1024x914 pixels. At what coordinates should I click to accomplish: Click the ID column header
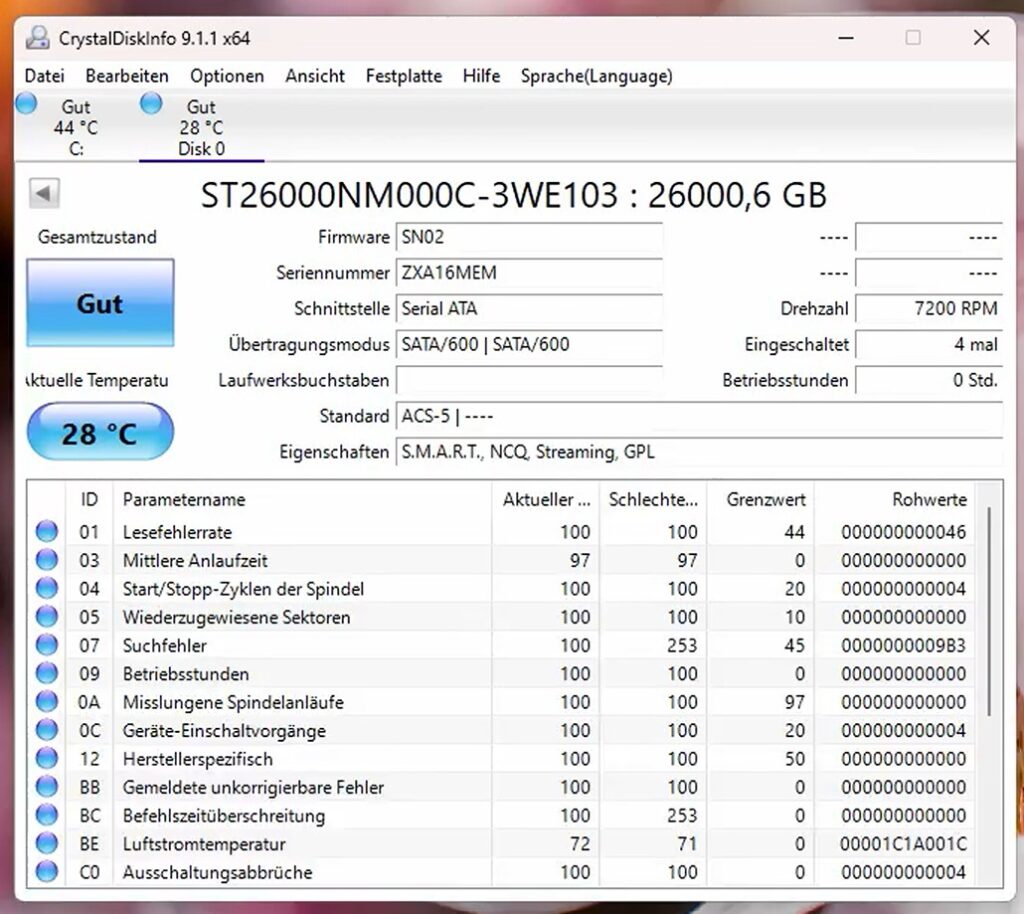tap(89, 499)
